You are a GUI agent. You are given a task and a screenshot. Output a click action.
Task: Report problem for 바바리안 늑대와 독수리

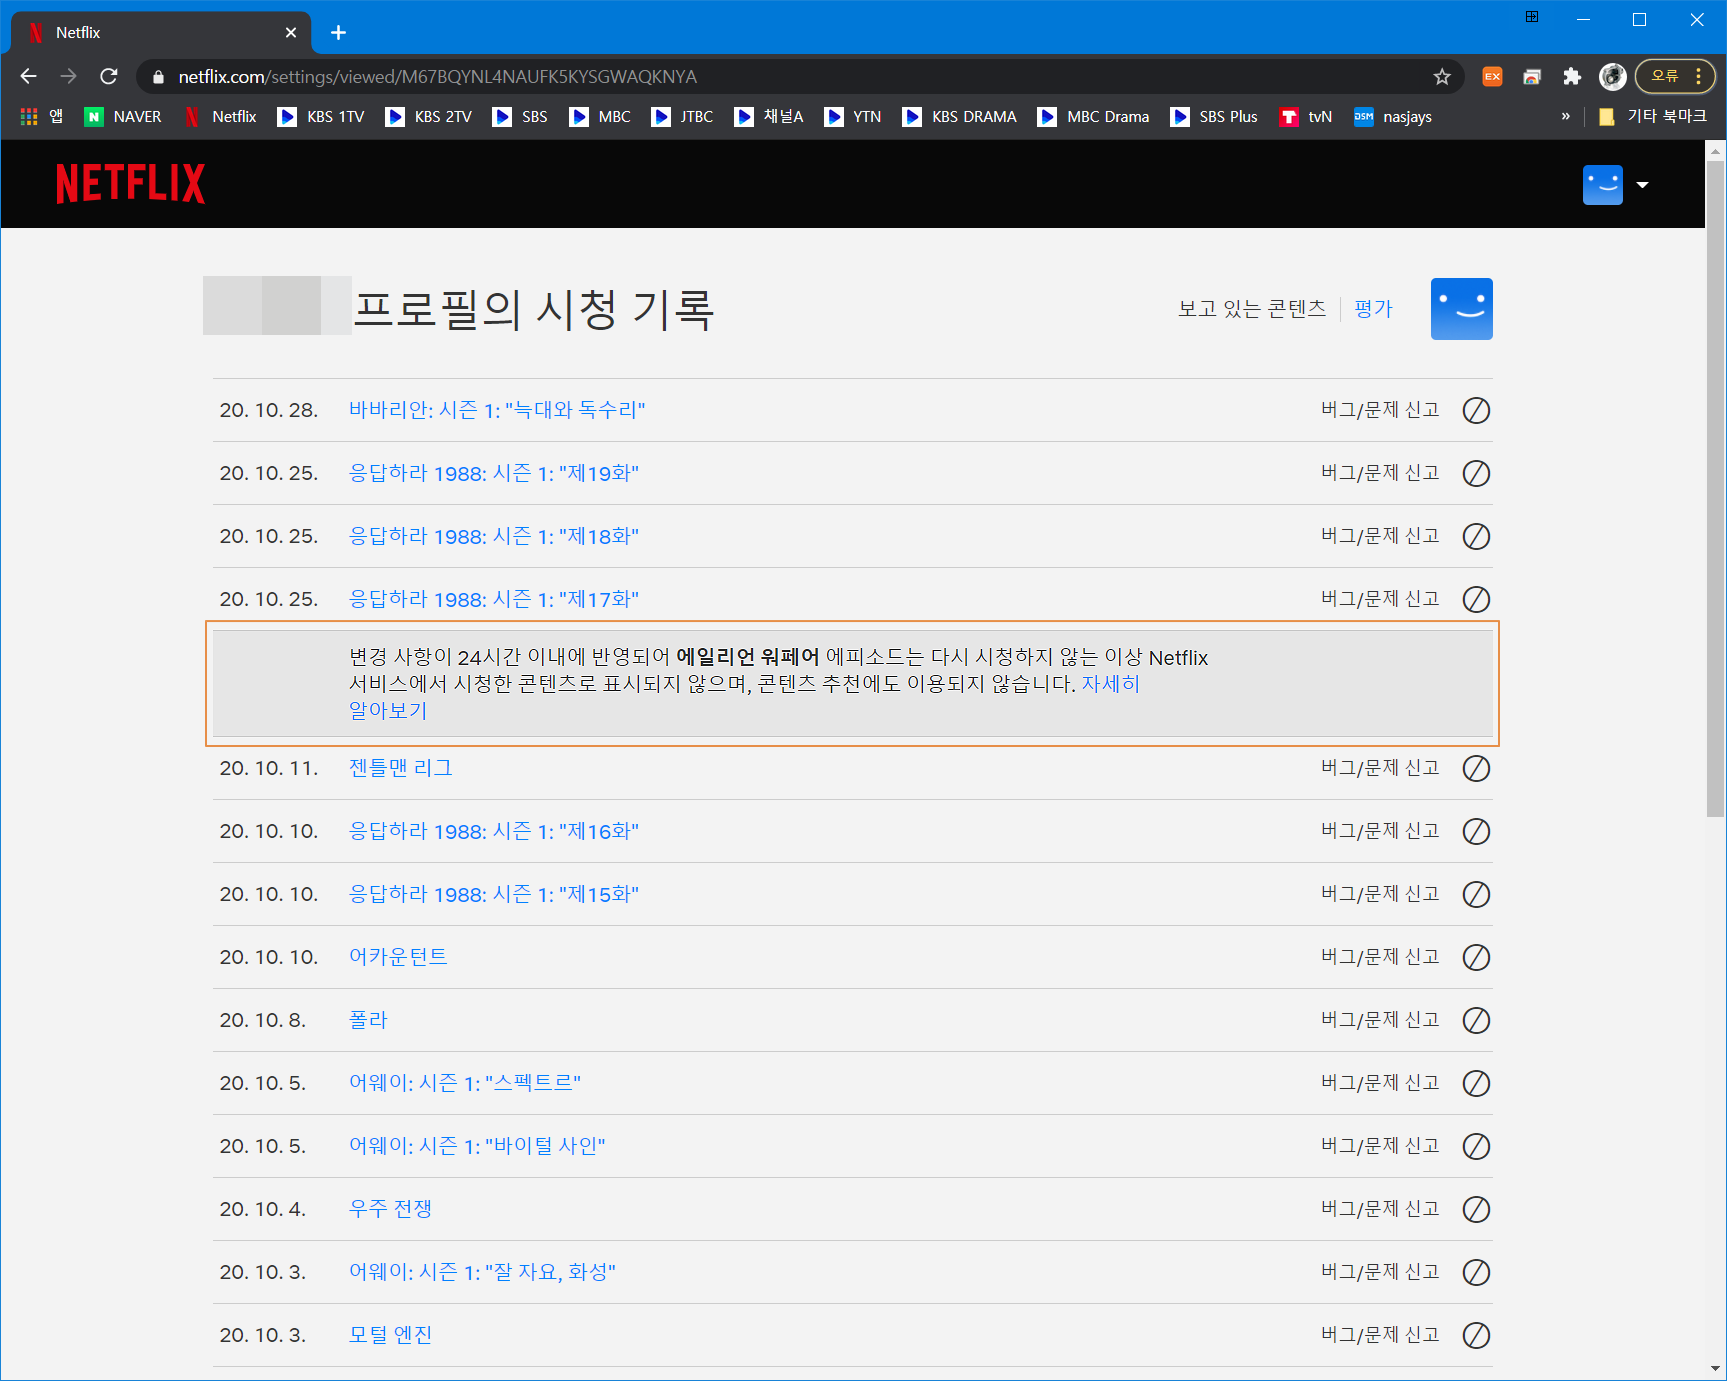pyautogui.click(x=1380, y=410)
